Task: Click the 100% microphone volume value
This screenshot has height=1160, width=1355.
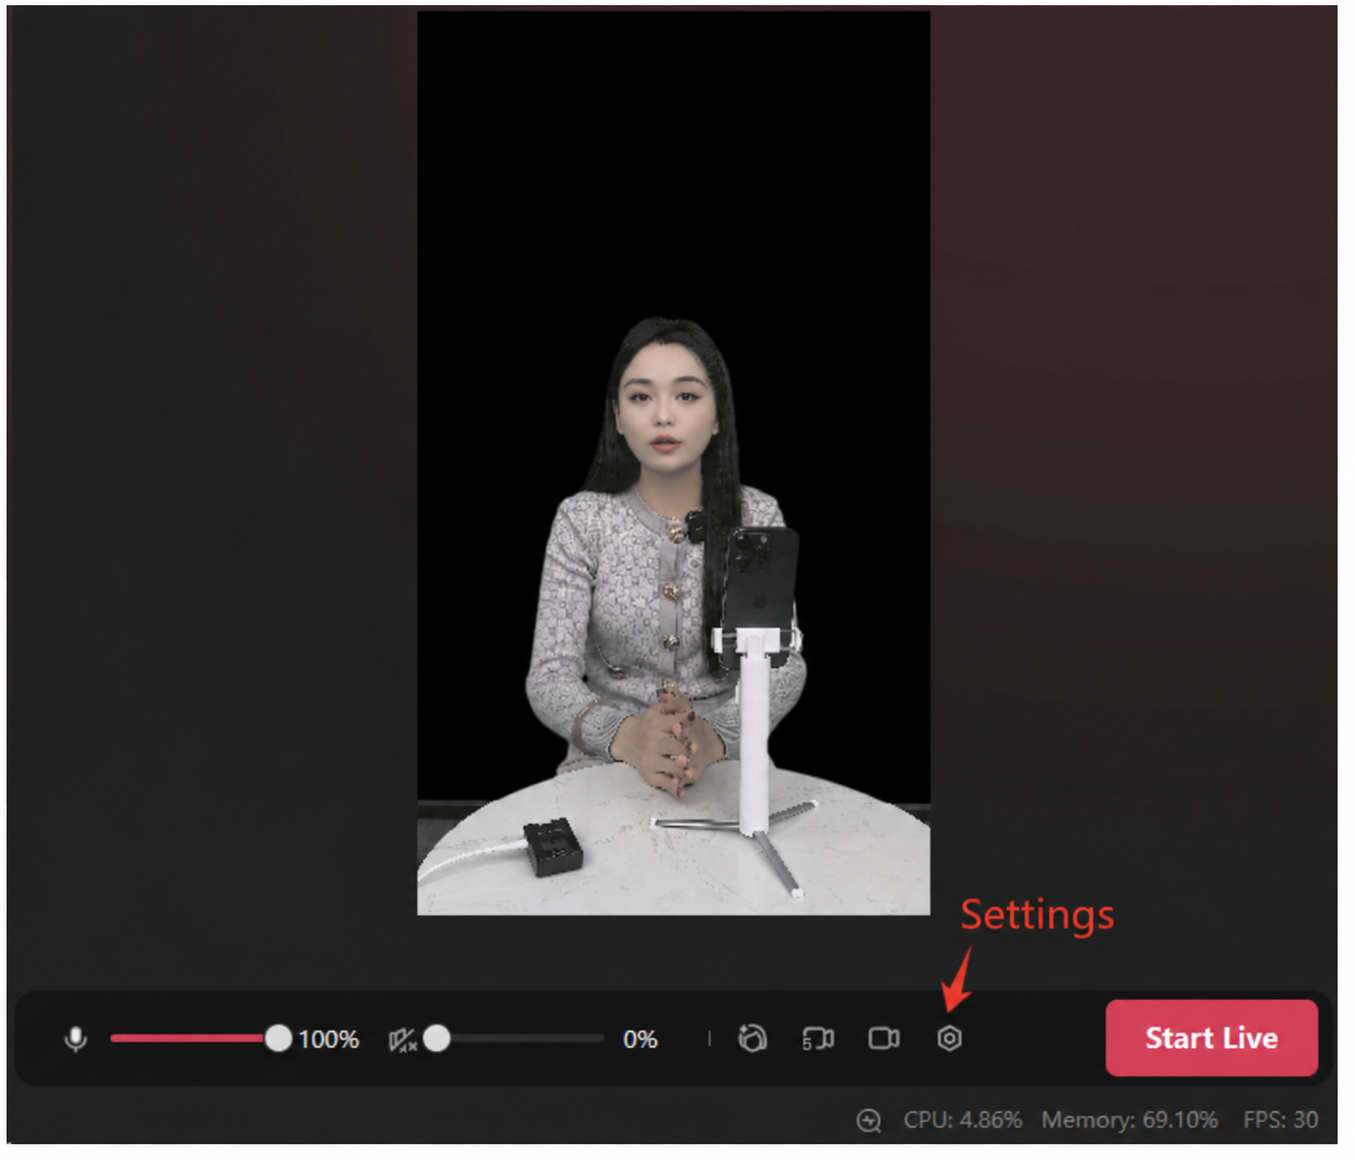Action: click(328, 1040)
